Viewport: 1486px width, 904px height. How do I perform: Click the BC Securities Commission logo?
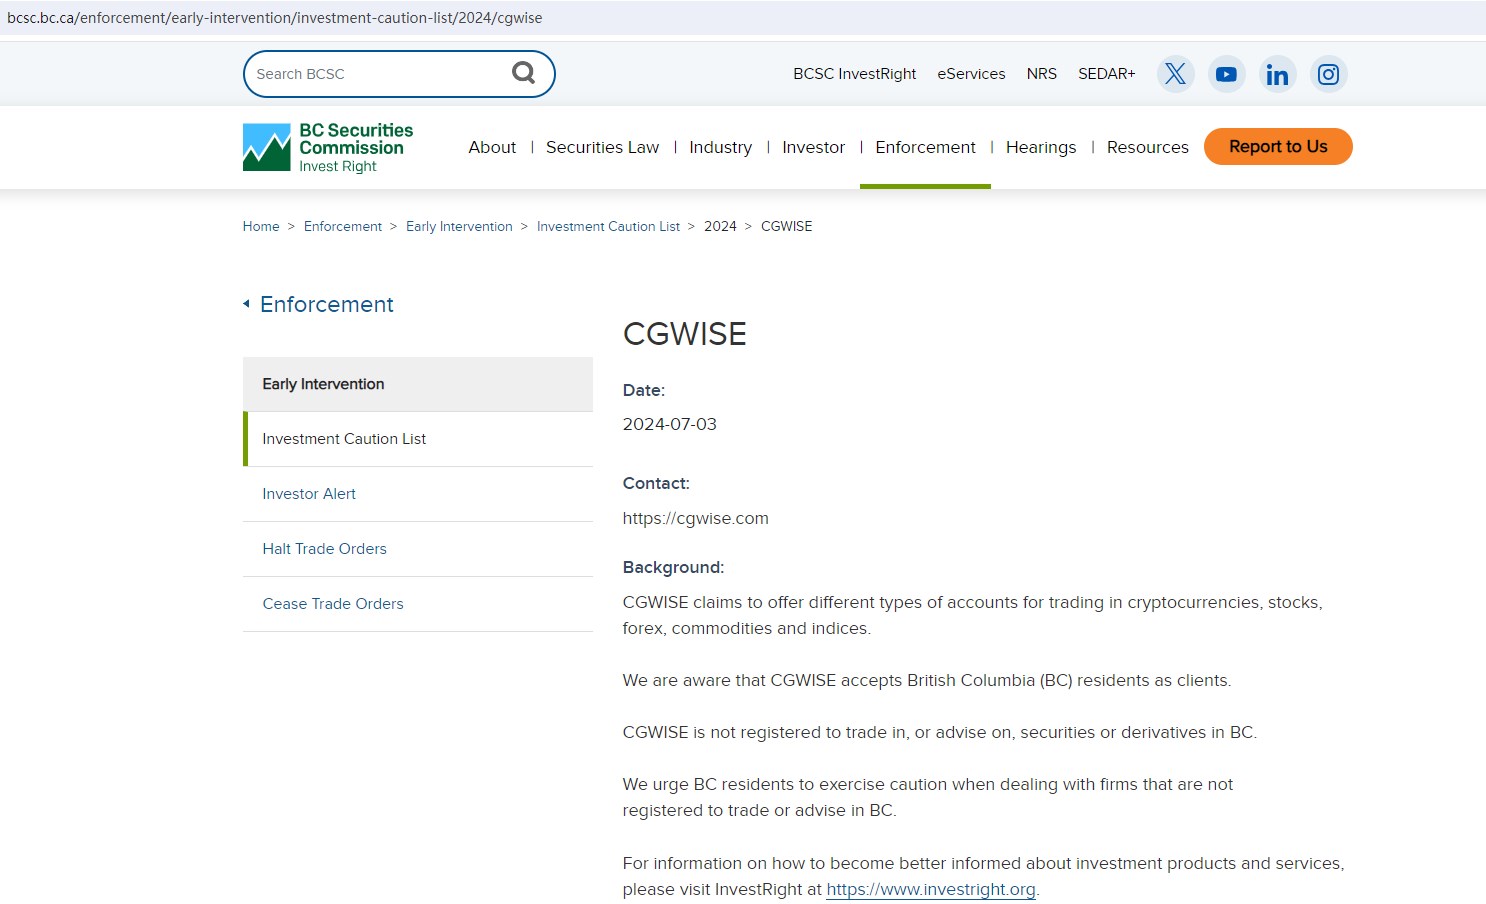328,147
